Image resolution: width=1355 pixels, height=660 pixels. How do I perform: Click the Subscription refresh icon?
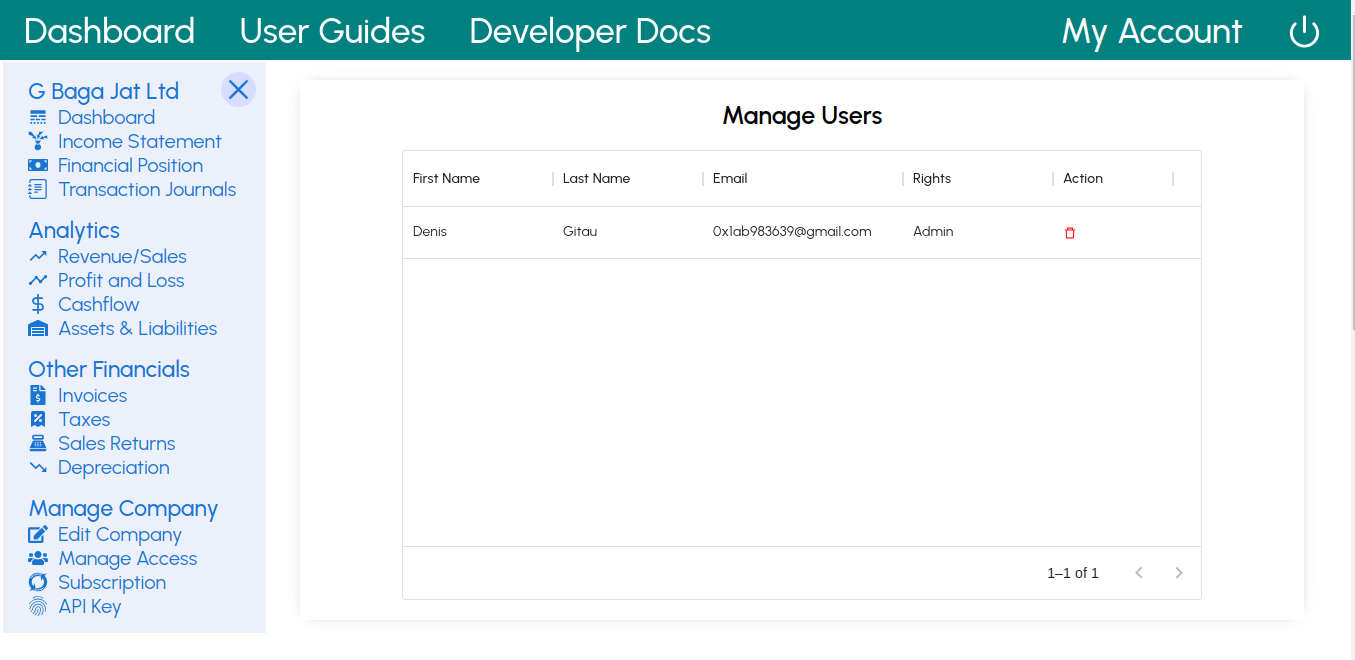tap(38, 583)
